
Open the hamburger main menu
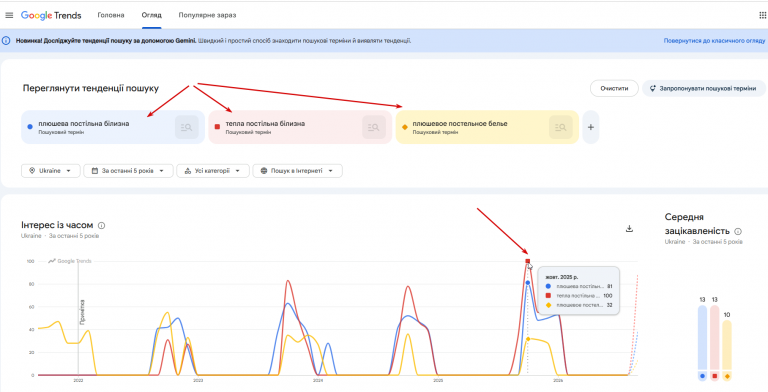point(9,15)
